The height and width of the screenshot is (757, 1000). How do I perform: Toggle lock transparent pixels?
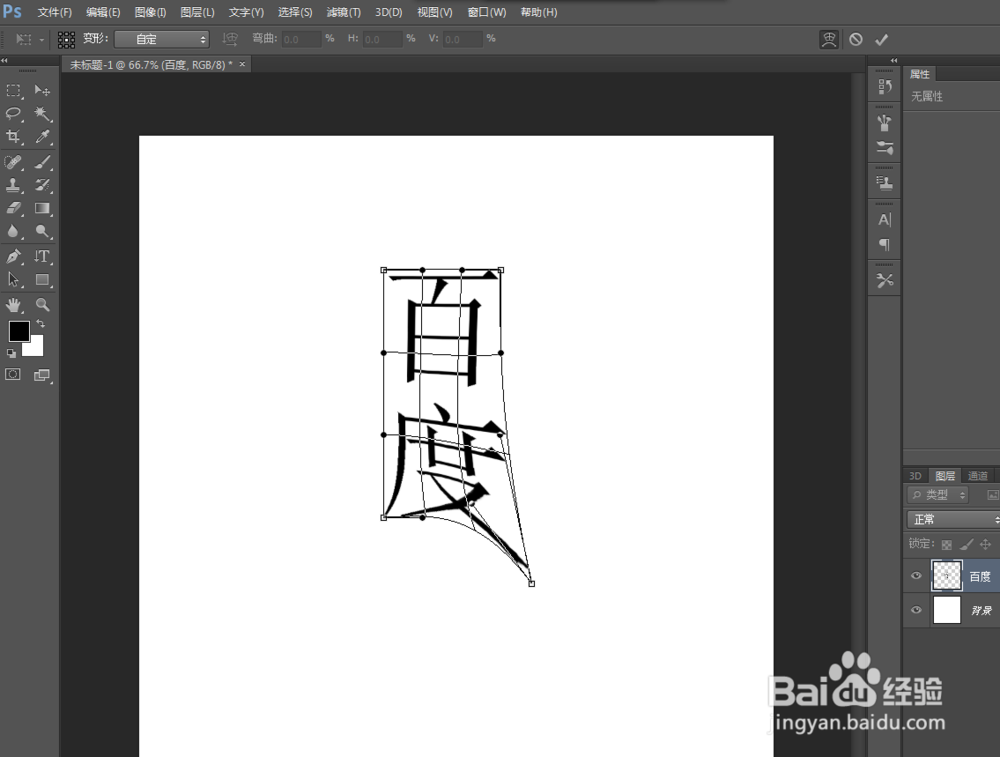coord(947,545)
